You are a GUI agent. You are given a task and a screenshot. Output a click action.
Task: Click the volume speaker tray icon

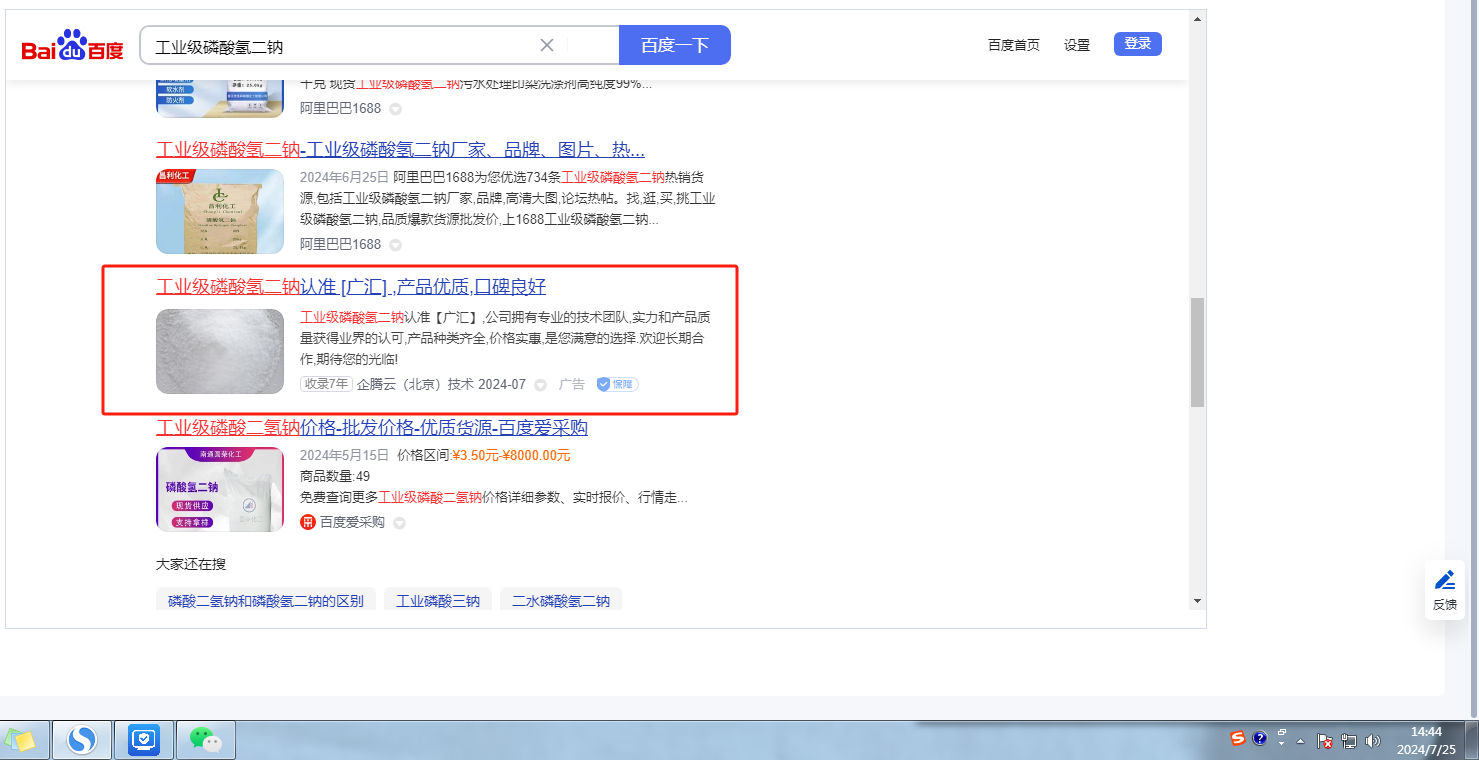(x=1372, y=741)
